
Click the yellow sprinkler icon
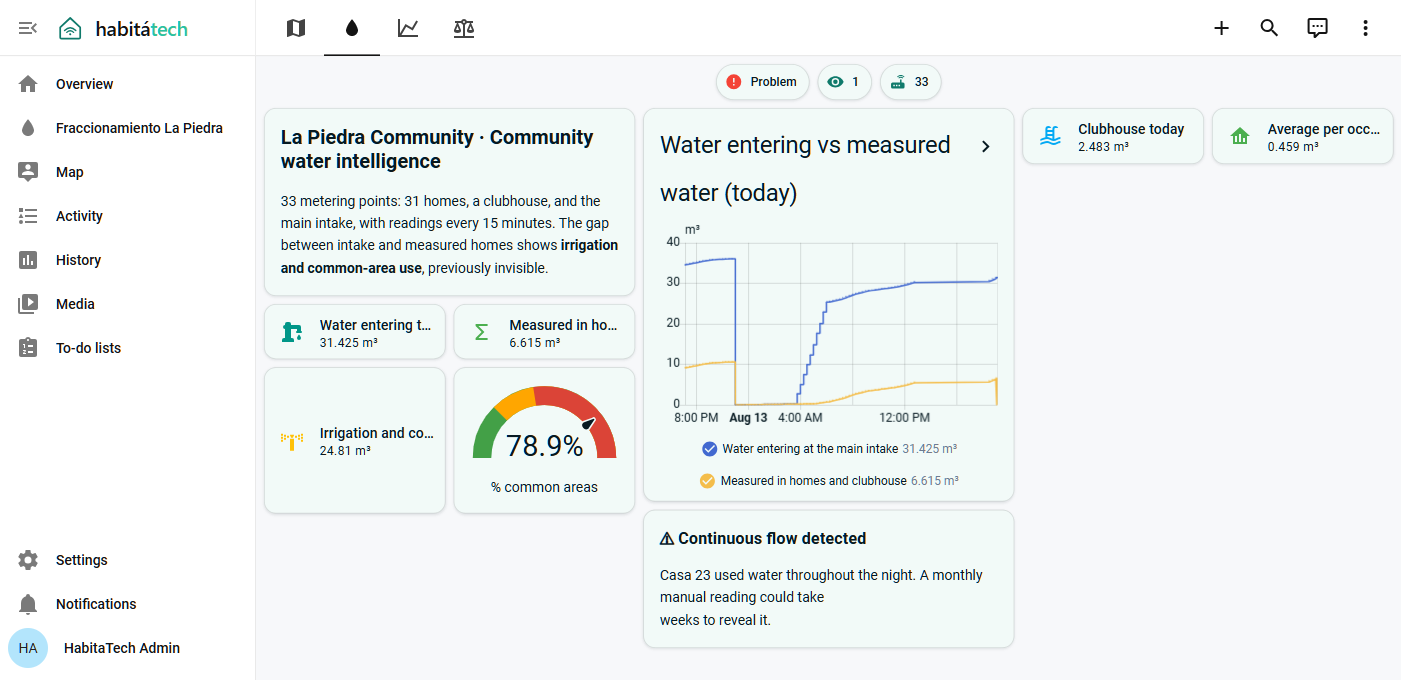pyautogui.click(x=292, y=441)
